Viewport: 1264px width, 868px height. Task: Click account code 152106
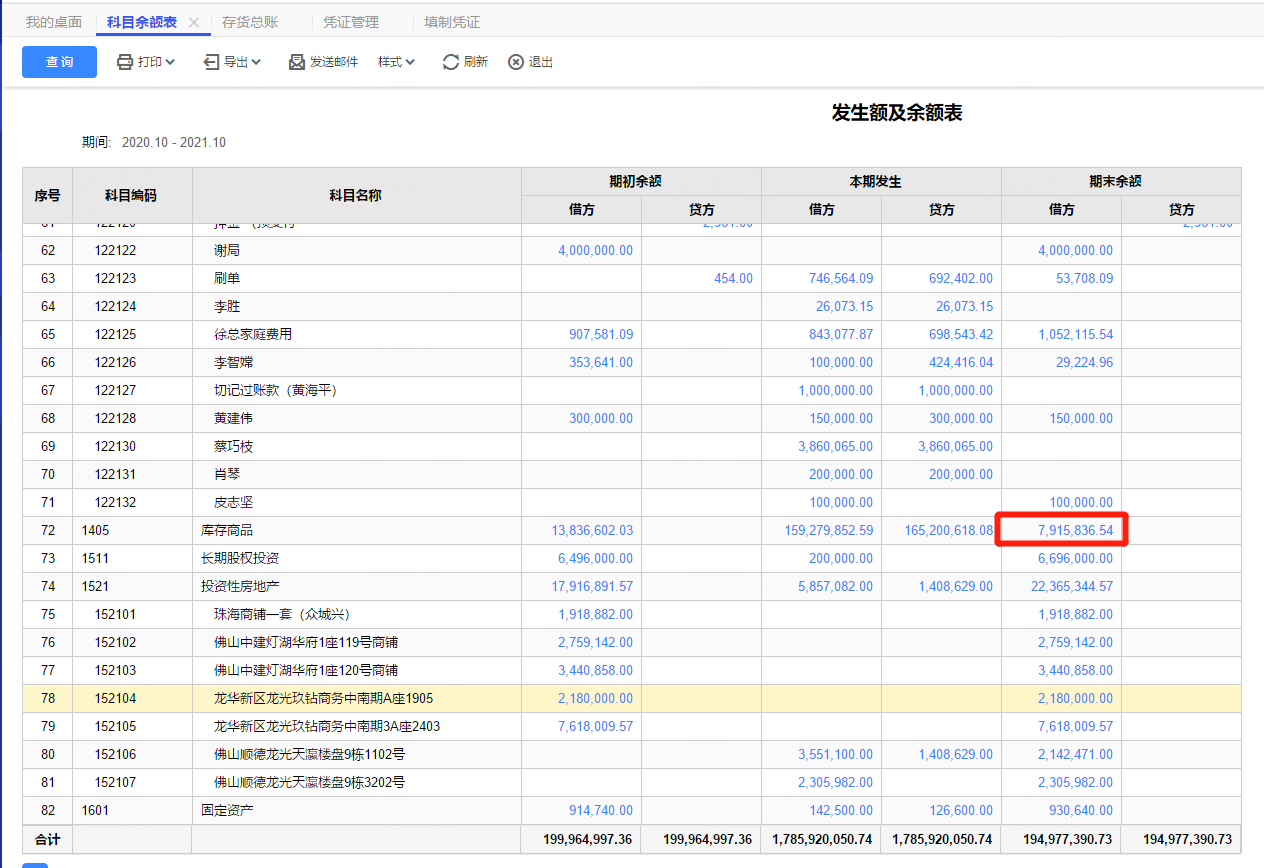click(115, 754)
